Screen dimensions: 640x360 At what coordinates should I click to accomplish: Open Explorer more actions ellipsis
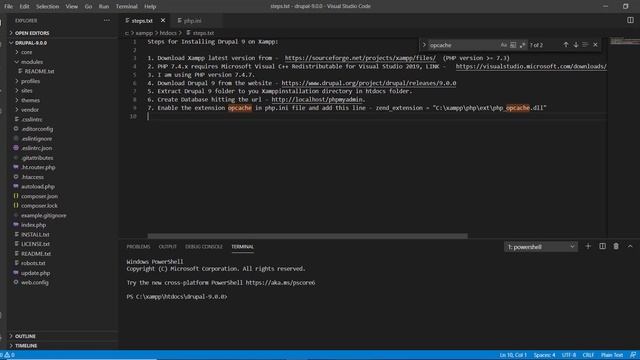click(107, 20)
